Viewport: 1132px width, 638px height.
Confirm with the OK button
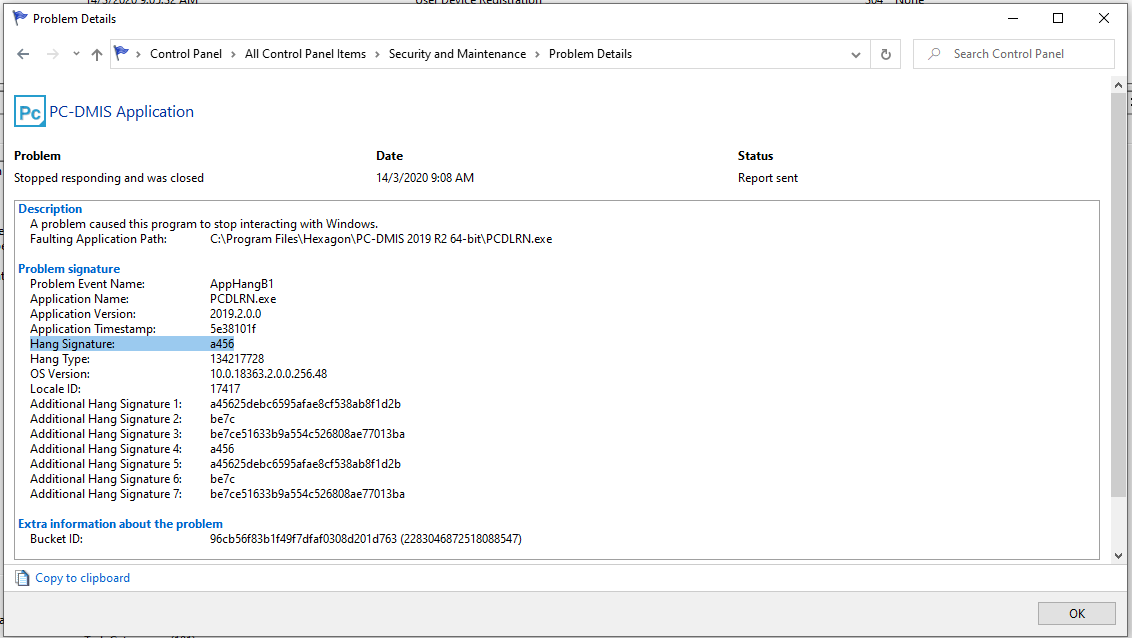click(x=1076, y=613)
